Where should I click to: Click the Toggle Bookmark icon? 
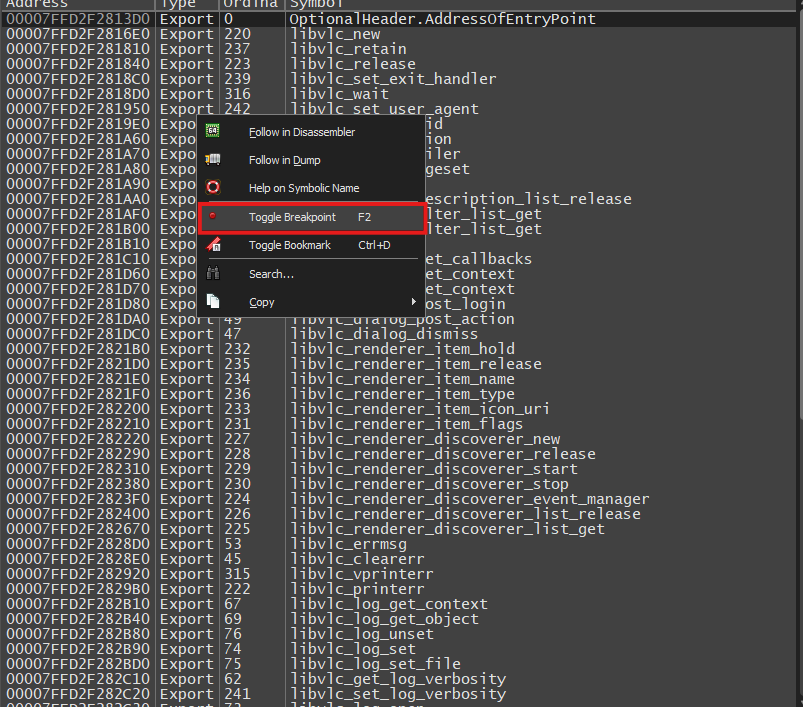(213, 244)
